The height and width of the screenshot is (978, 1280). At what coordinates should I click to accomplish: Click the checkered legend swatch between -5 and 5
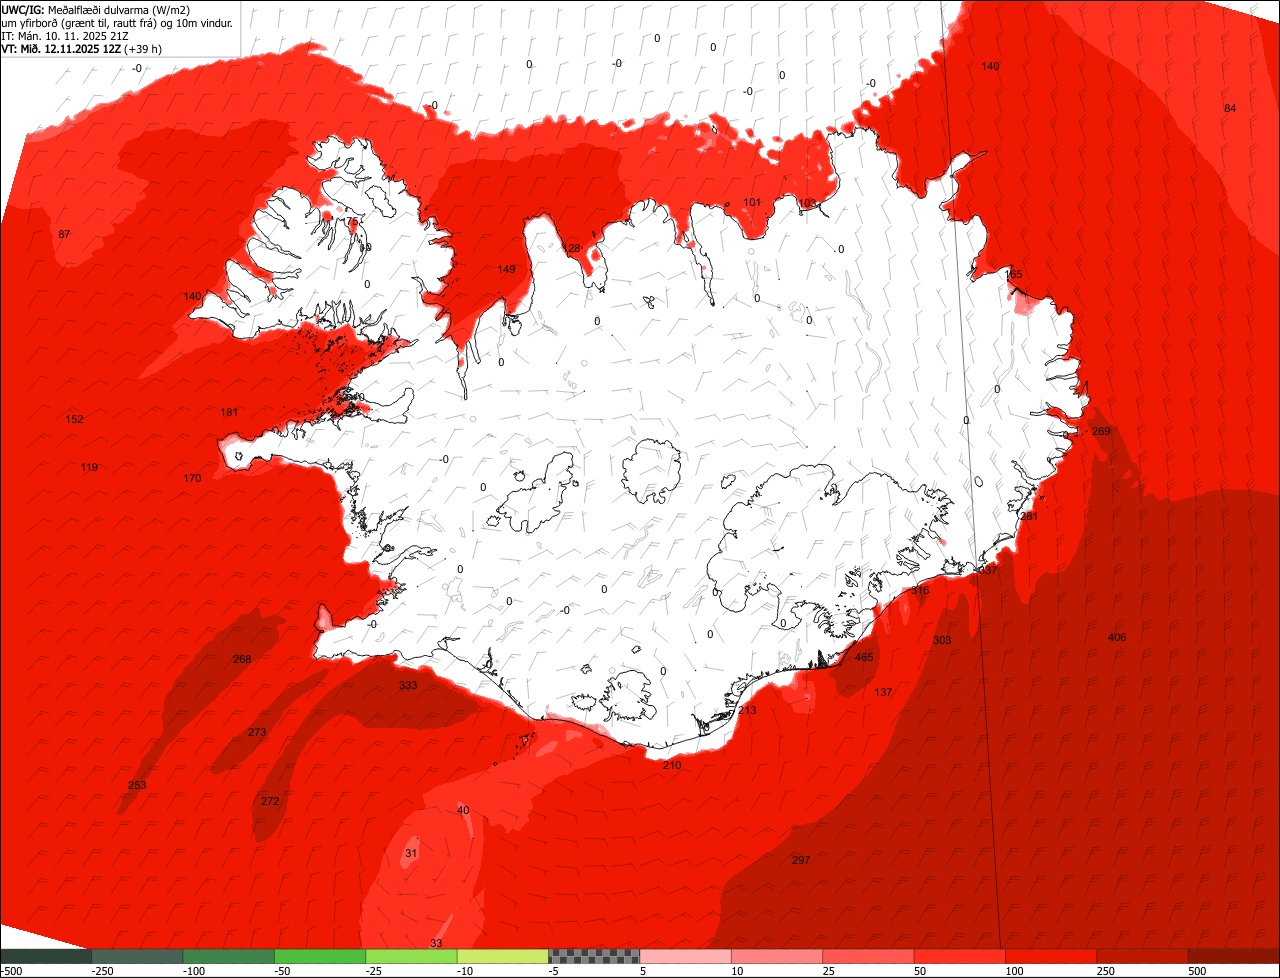click(x=594, y=956)
